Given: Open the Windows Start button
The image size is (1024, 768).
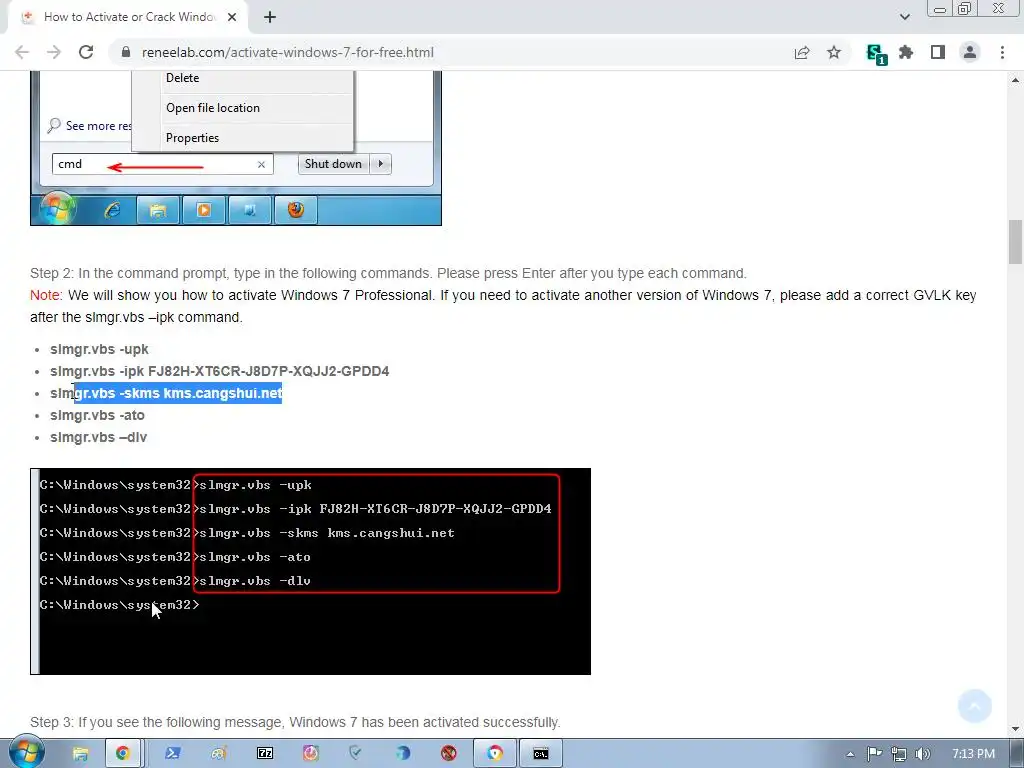Looking at the screenshot, I should [26, 752].
